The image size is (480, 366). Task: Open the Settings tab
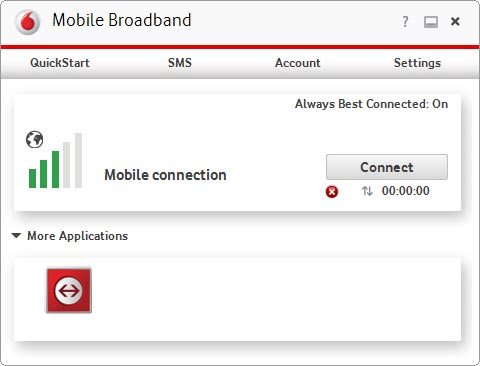[x=417, y=63]
